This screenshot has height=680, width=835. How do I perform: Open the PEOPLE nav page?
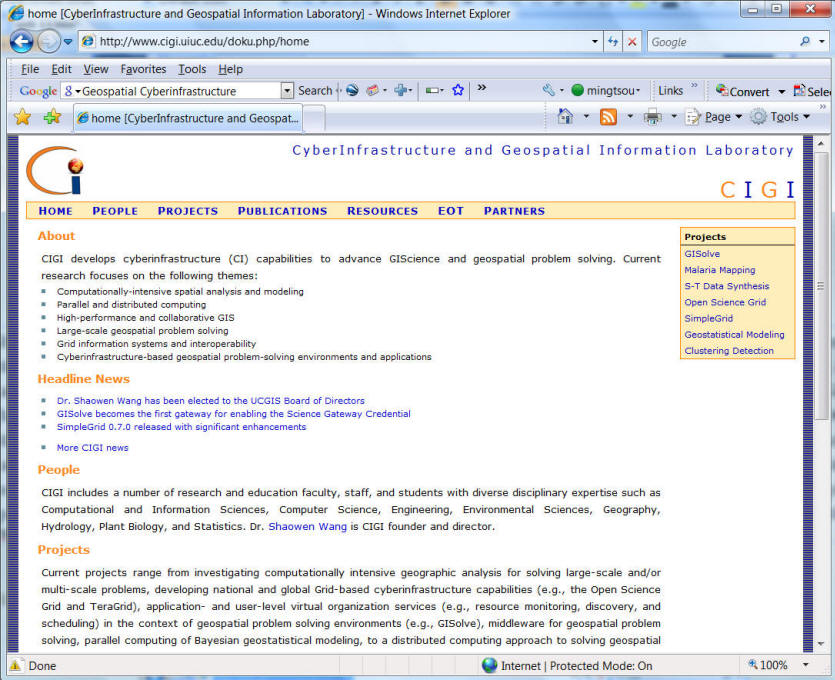[x=115, y=211]
